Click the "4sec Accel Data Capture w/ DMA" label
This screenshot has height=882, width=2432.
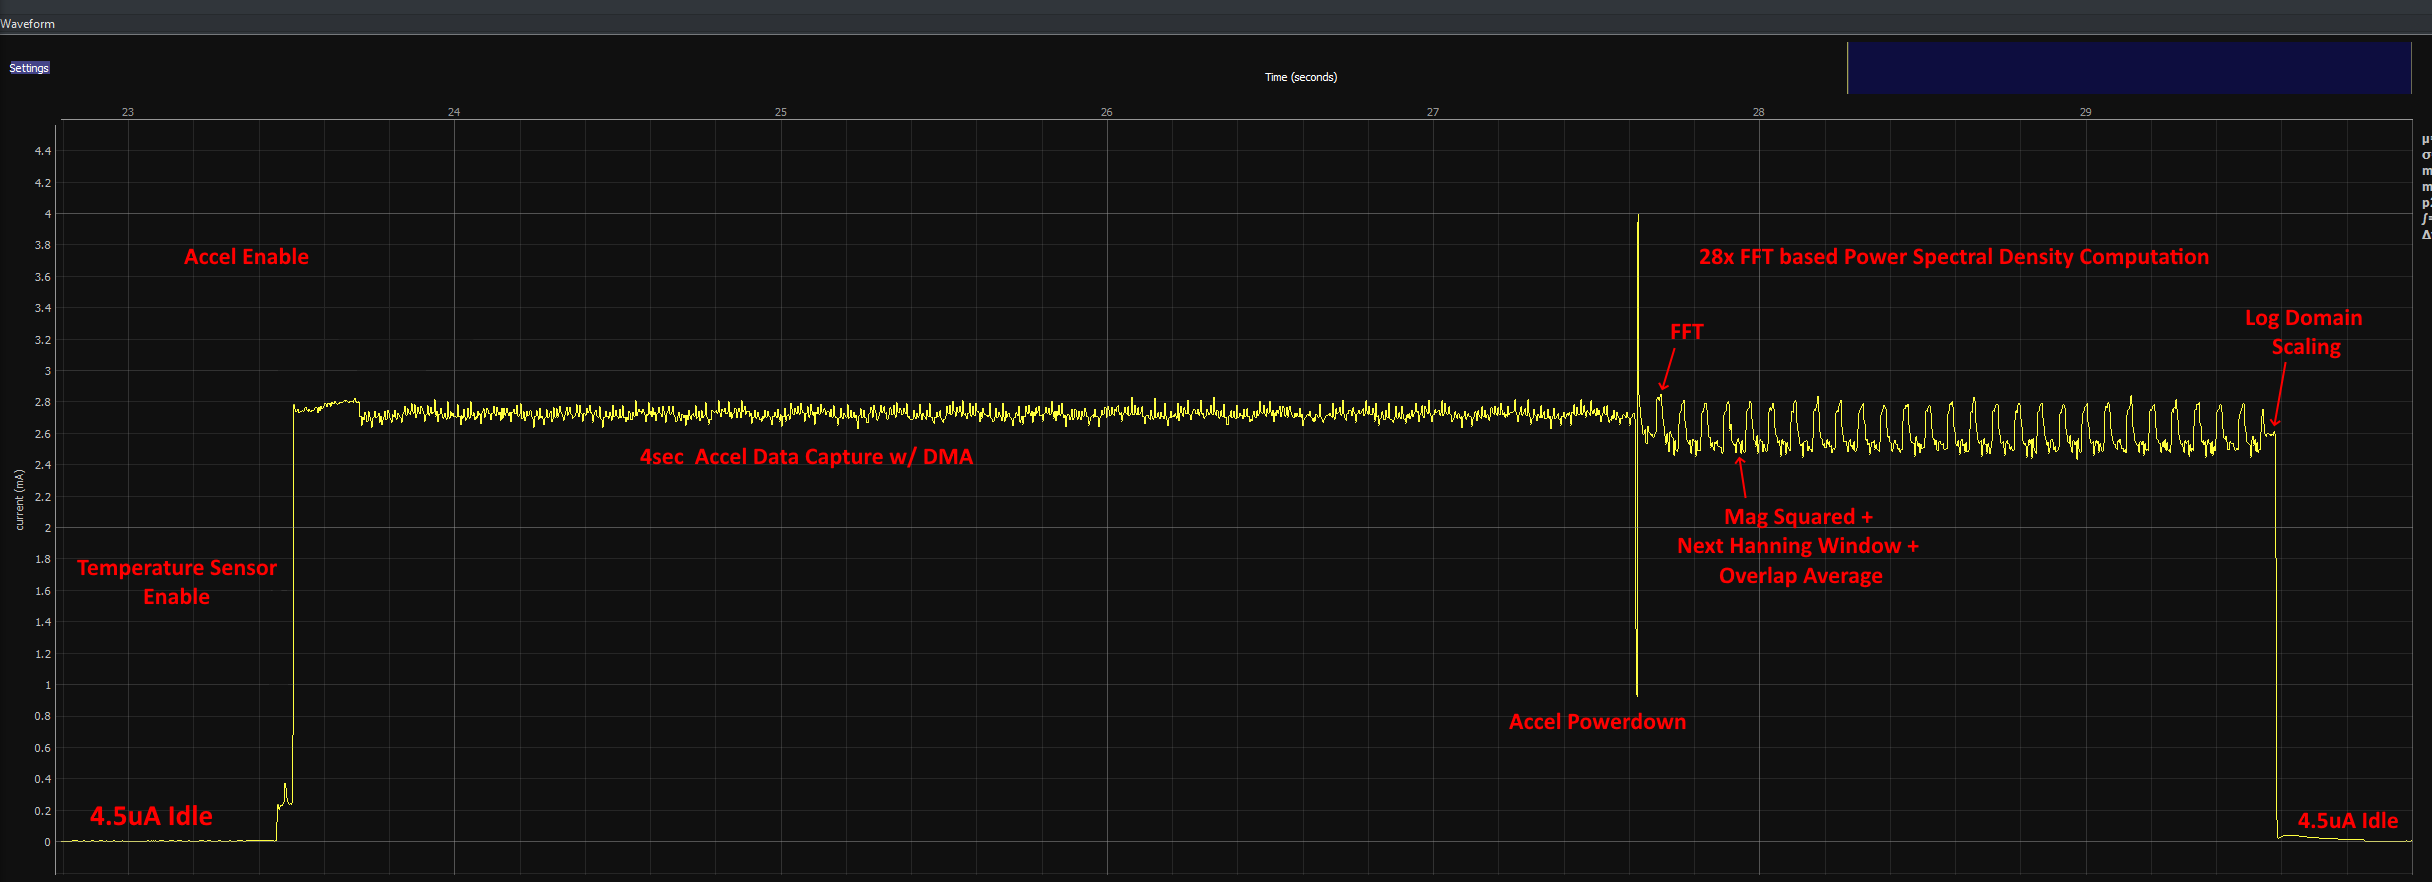pos(806,457)
